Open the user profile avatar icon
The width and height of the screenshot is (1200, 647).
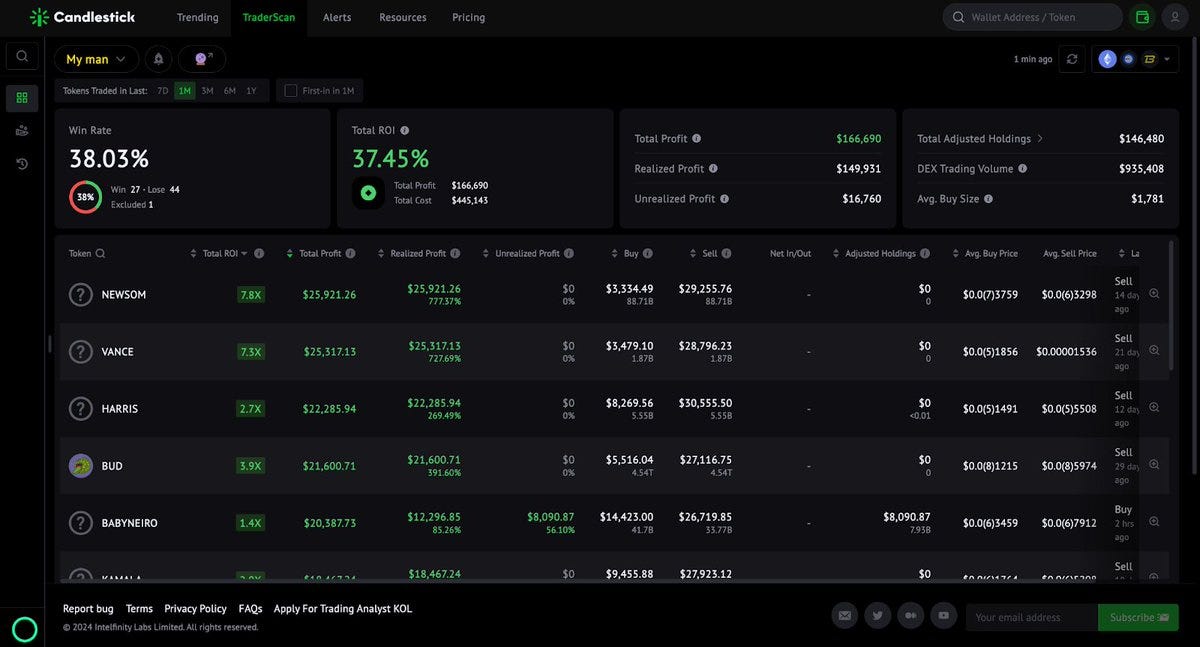(1175, 17)
